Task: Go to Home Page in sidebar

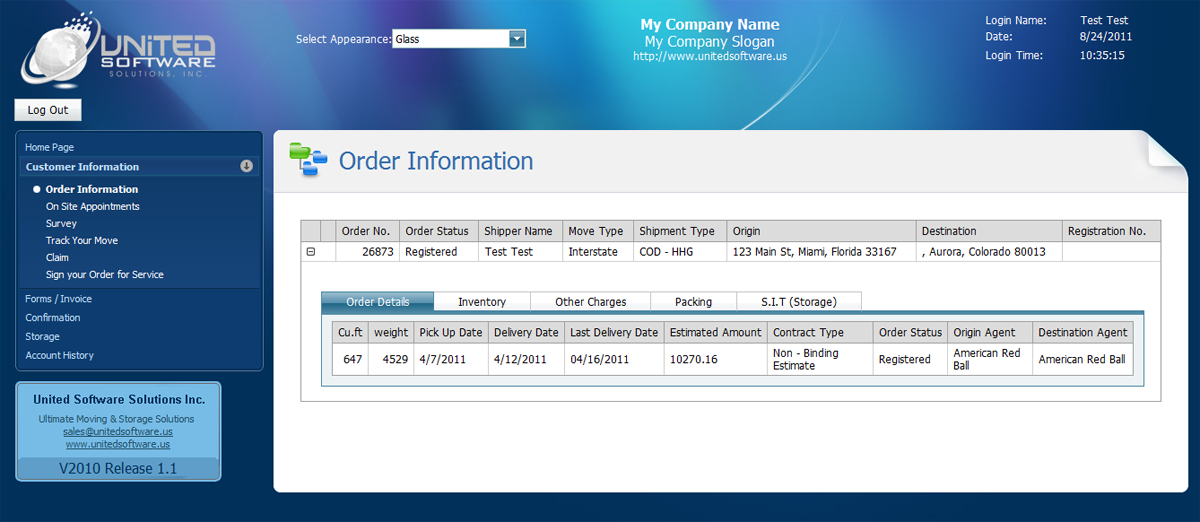Action: click(49, 147)
